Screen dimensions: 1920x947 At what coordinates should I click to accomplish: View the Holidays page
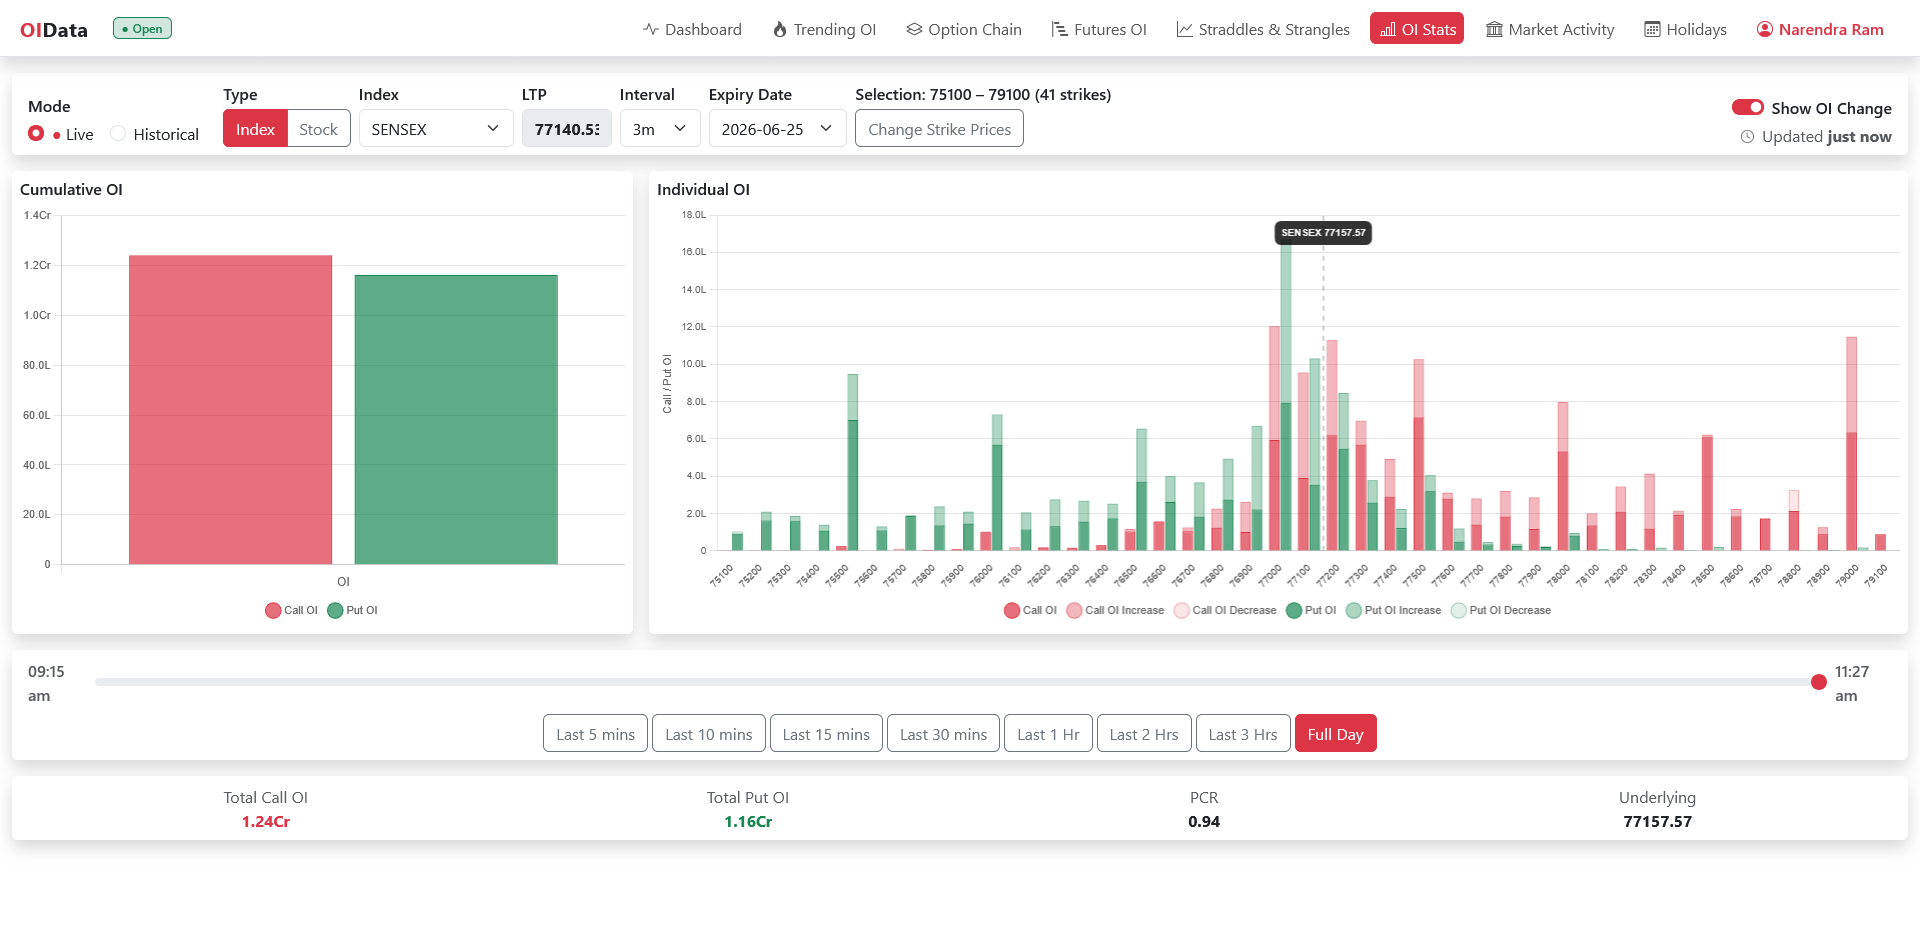1686,29
